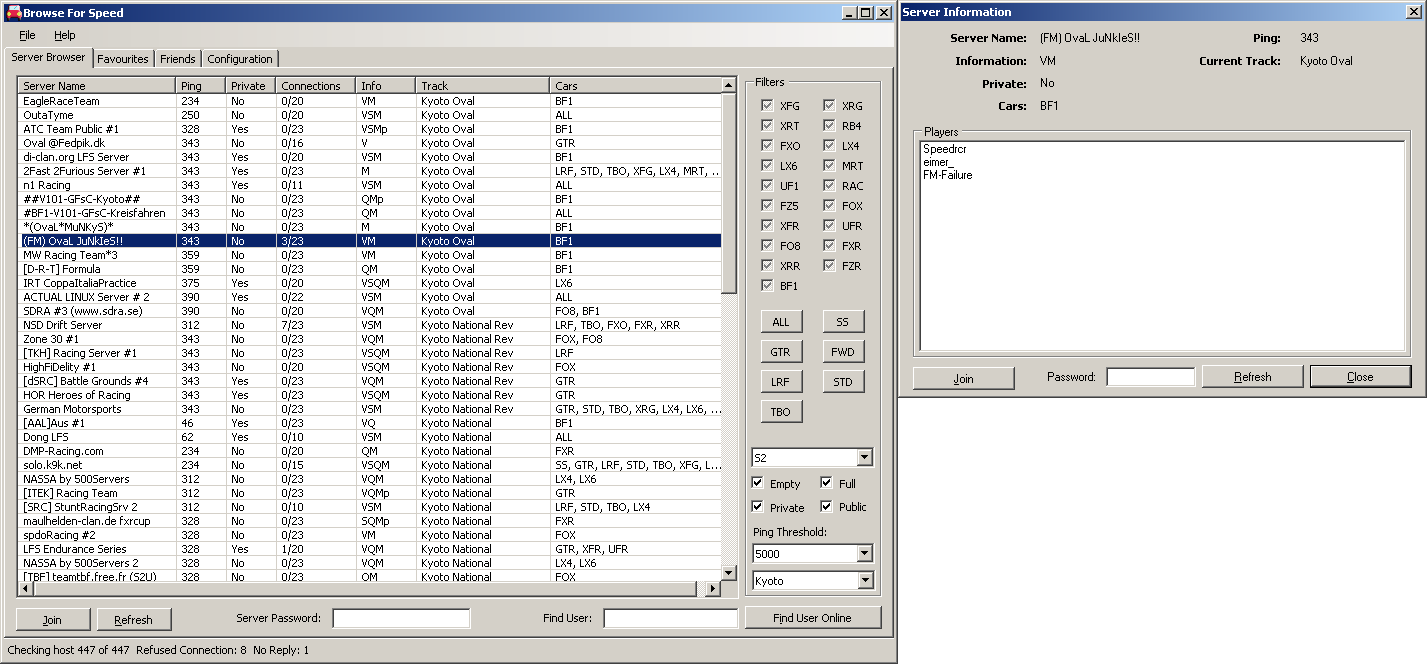Viewport: 1427px width, 664px height.
Task: Click the ALL car filter button
Action: coord(781,322)
